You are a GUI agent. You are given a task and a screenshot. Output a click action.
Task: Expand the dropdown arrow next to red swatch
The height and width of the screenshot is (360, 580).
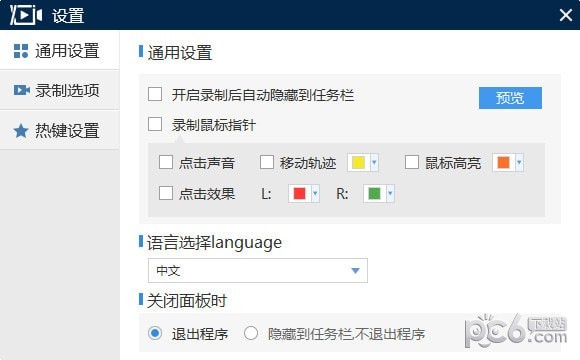[315, 193]
